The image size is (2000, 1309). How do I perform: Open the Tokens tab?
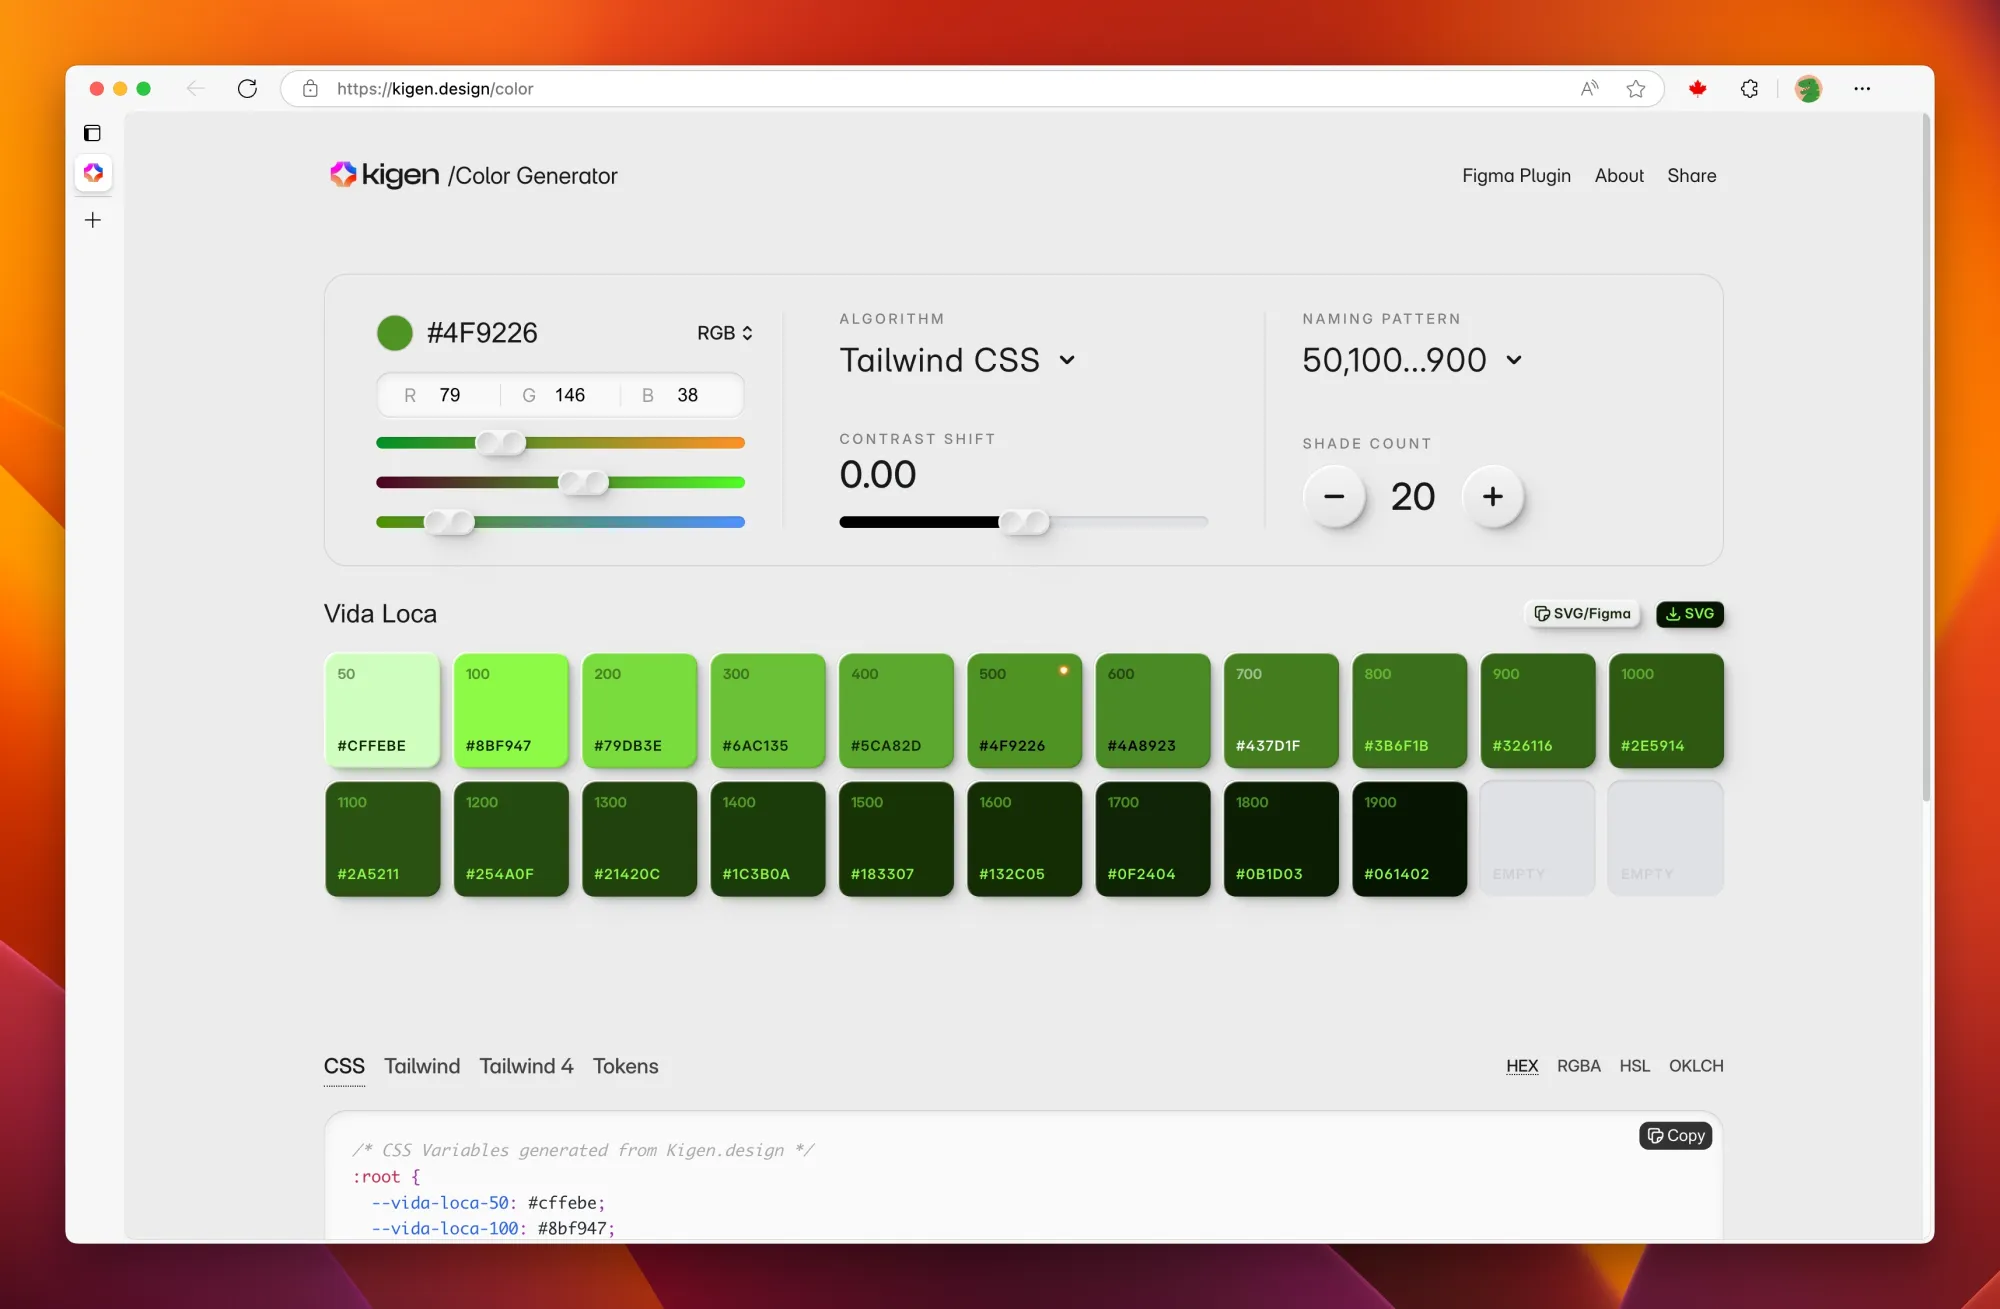tap(625, 1066)
